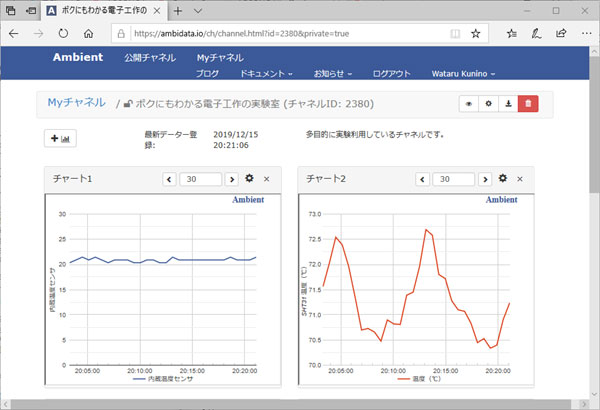Click the チャート2 data count field
This screenshot has width=600, height=410.
click(454, 179)
